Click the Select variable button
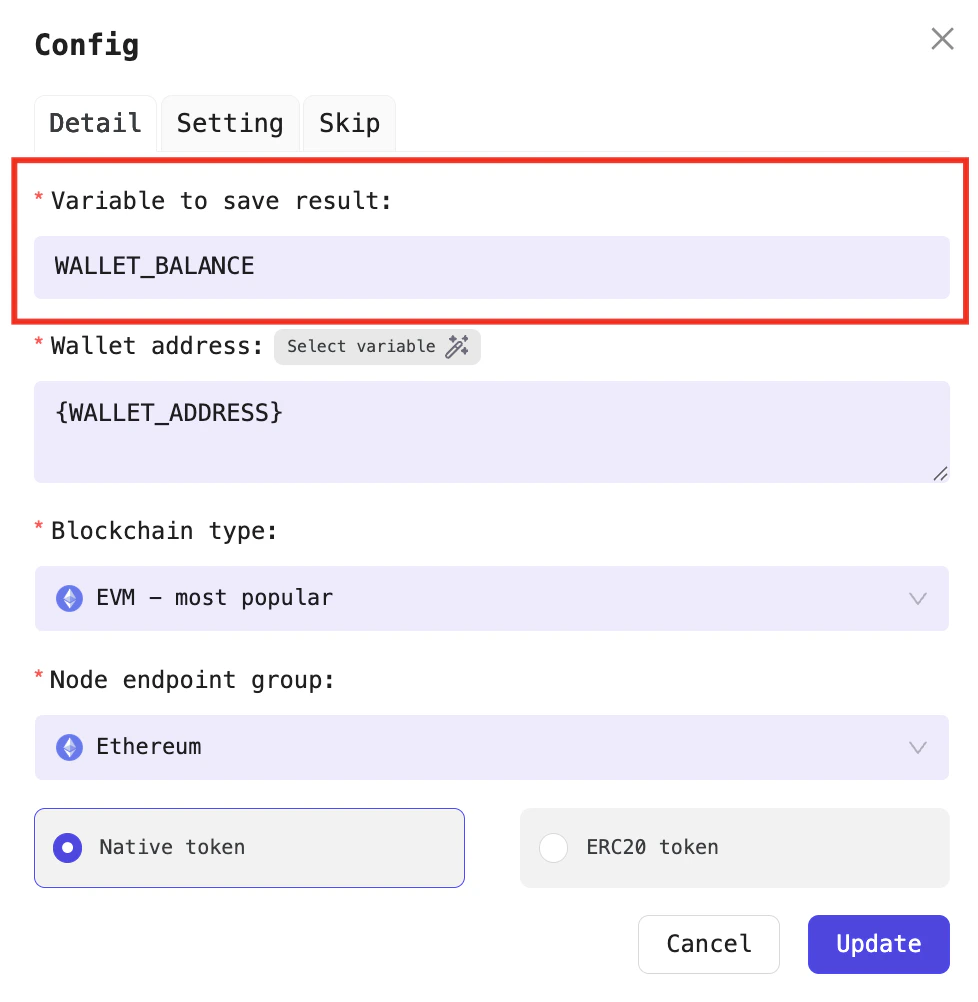Image resolution: width=978 pixels, height=1002 pixels. click(377, 346)
